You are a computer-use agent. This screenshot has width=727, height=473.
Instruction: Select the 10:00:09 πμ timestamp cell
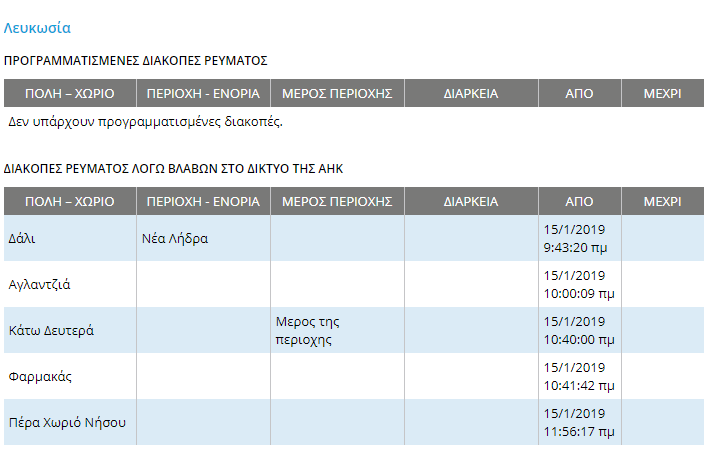tap(580, 284)
